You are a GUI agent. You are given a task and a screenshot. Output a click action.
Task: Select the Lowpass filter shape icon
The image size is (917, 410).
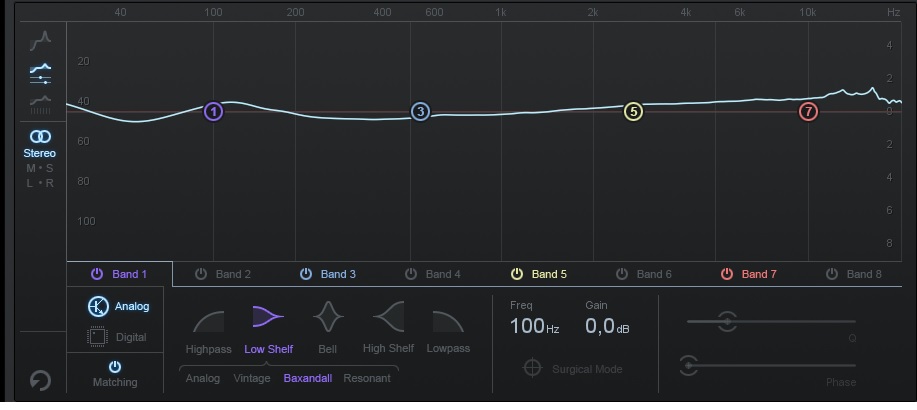[x=448, y=320]
